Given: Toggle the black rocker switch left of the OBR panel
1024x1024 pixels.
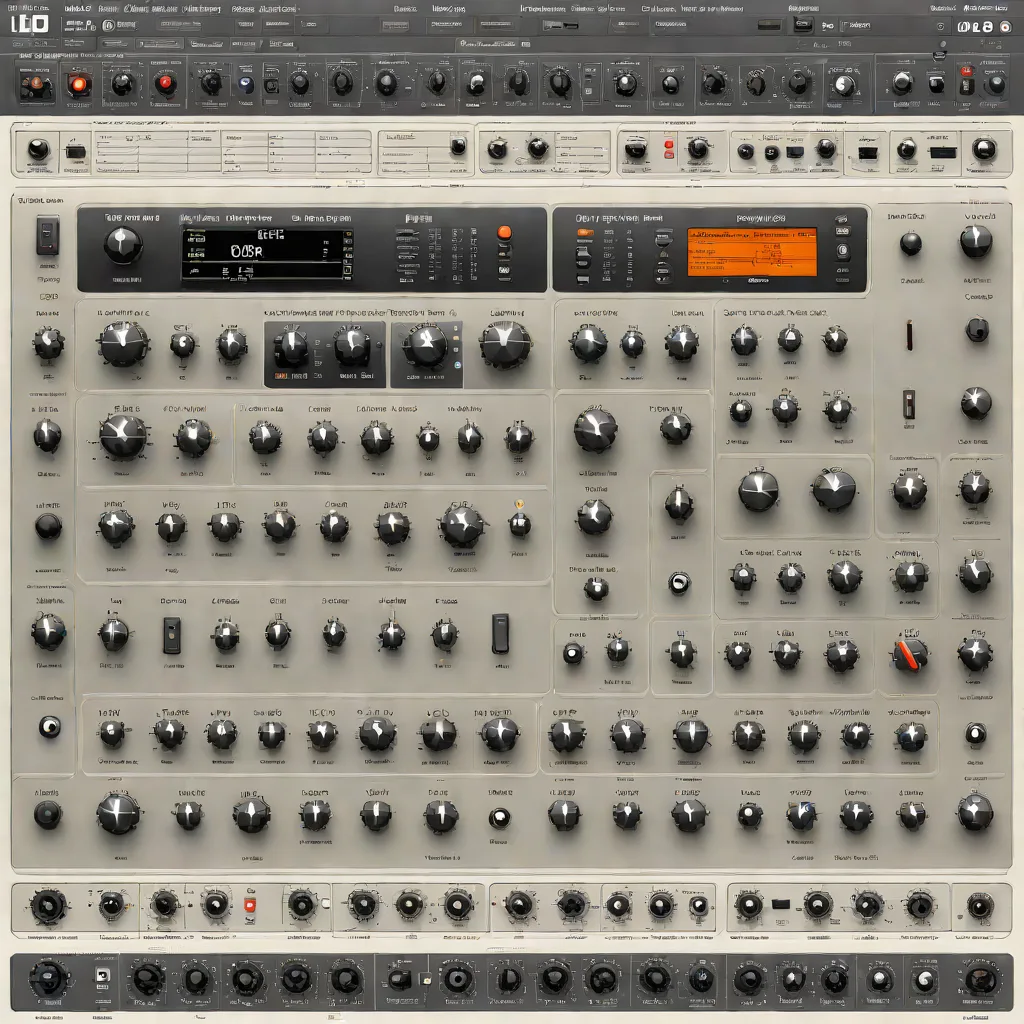Looking at the screenshot, I should pos(47,234).
